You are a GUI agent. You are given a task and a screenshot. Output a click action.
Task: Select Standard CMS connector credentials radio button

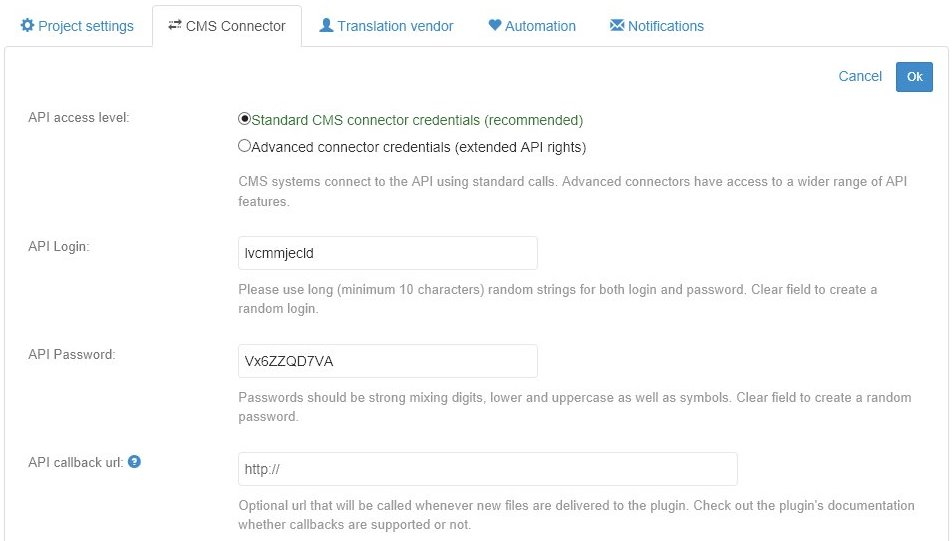pos(244,119)
